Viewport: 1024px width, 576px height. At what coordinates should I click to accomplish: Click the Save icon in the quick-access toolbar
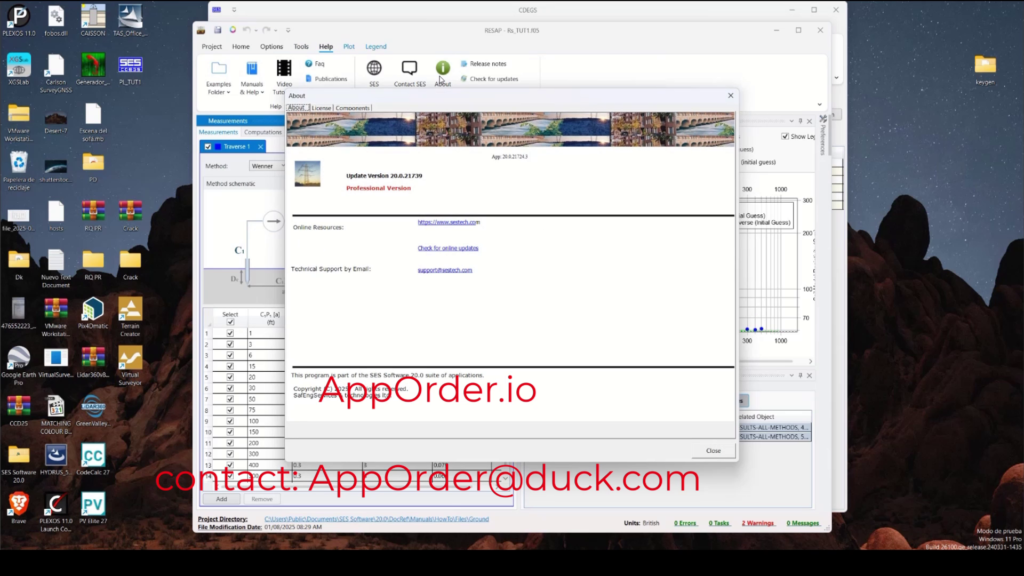click(217, 30)
